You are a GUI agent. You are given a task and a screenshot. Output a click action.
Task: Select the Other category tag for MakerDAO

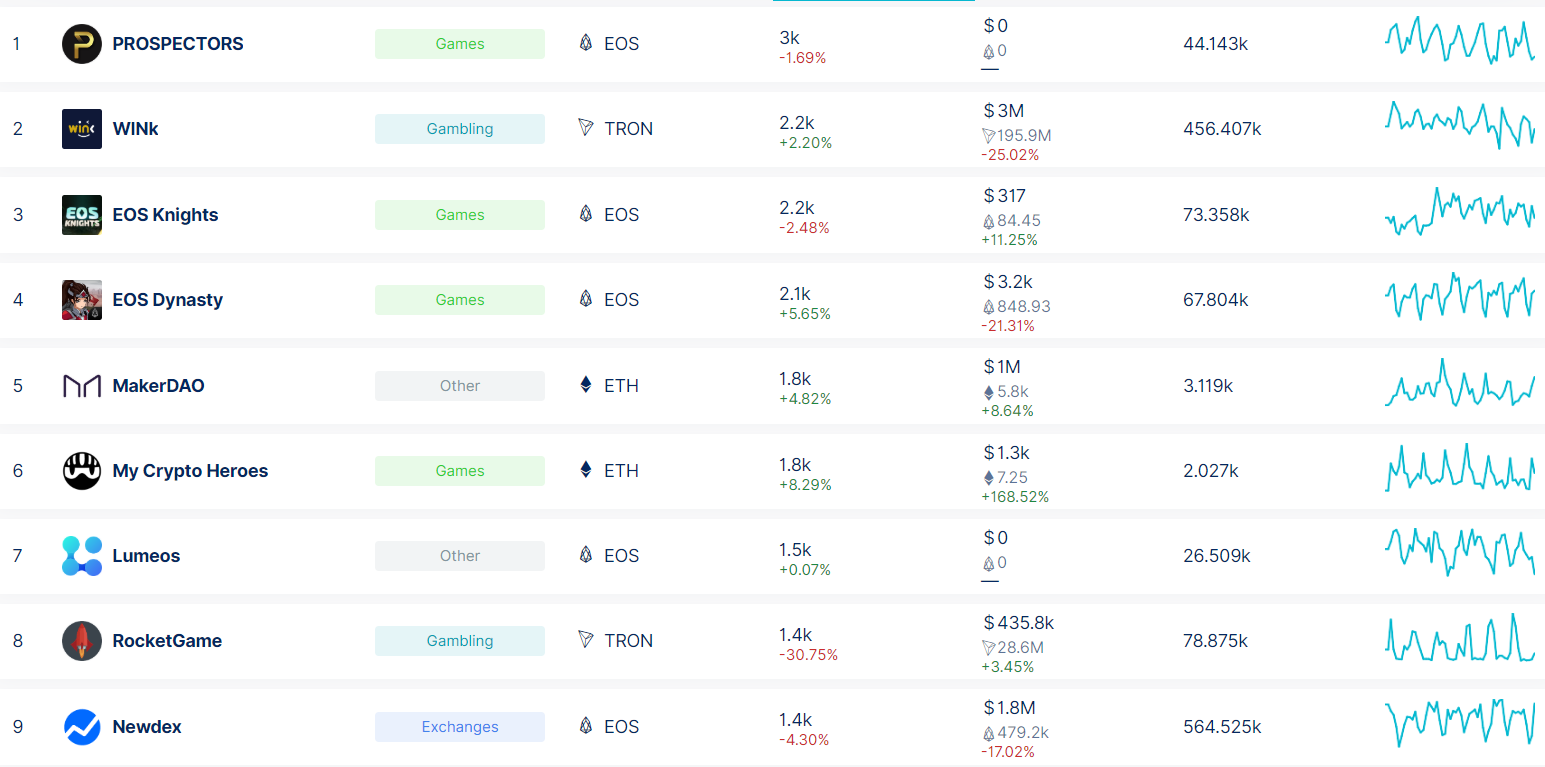coord(459,386)
